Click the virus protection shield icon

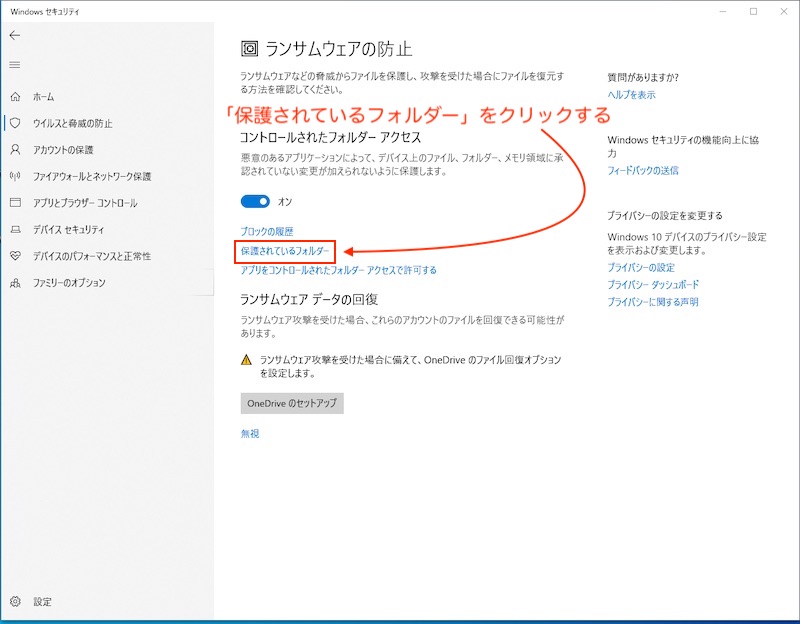[x=15, y=123]
